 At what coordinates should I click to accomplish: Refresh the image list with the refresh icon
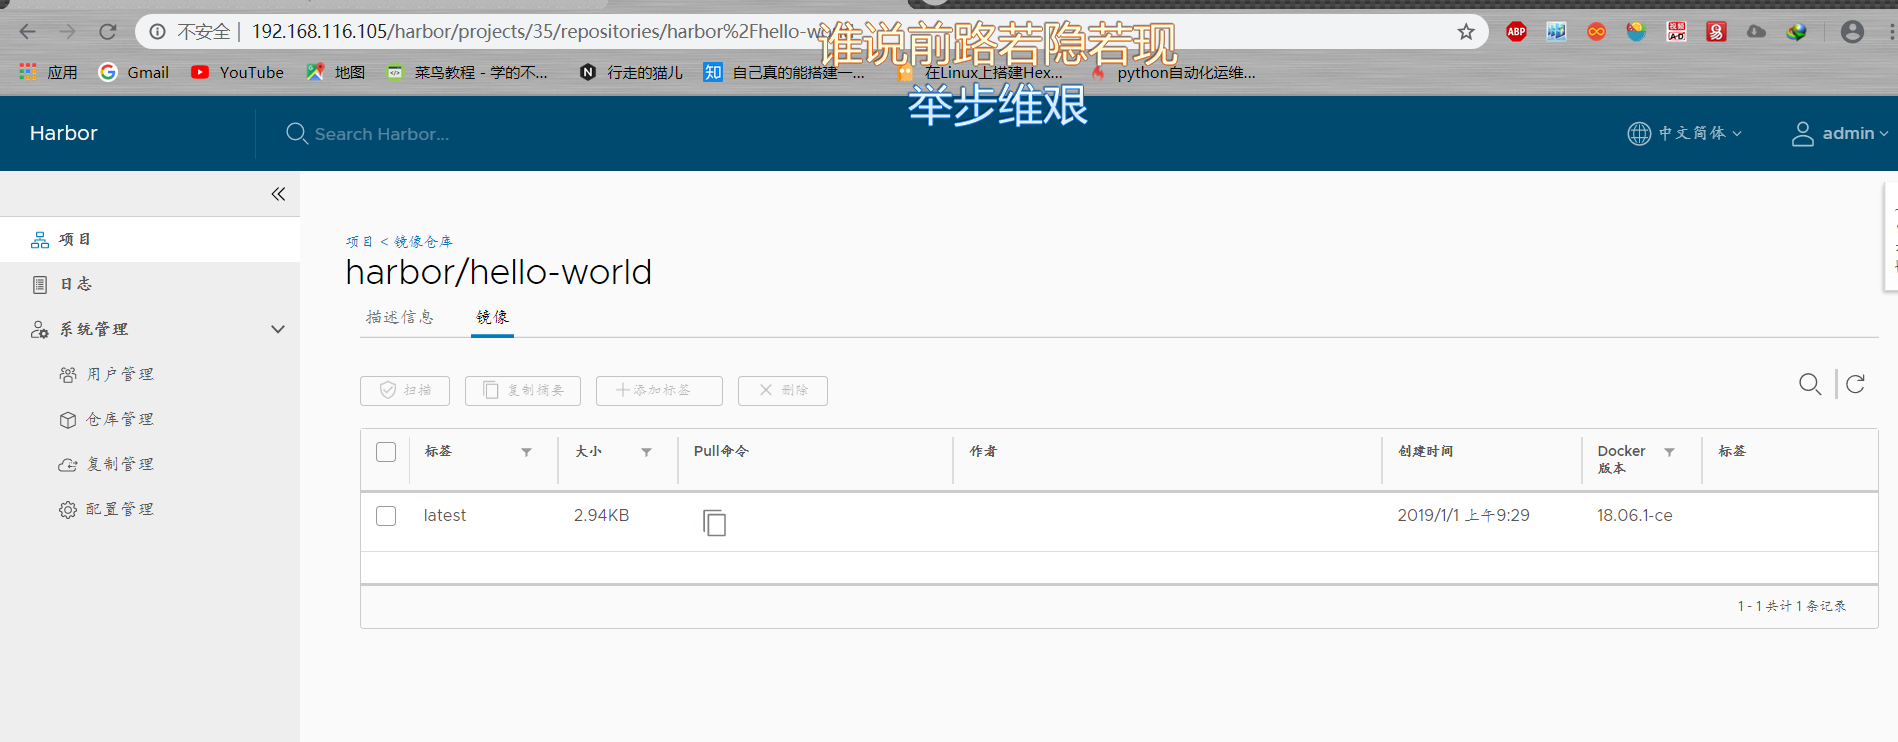tap(1855, 384)
